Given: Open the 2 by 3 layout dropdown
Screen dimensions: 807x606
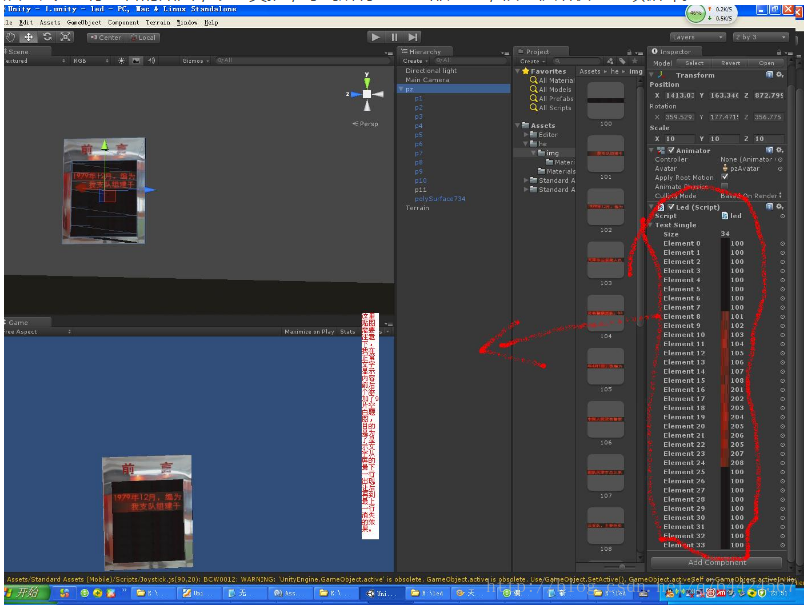Looking at the screenshot, I should [x=761, y=37].
